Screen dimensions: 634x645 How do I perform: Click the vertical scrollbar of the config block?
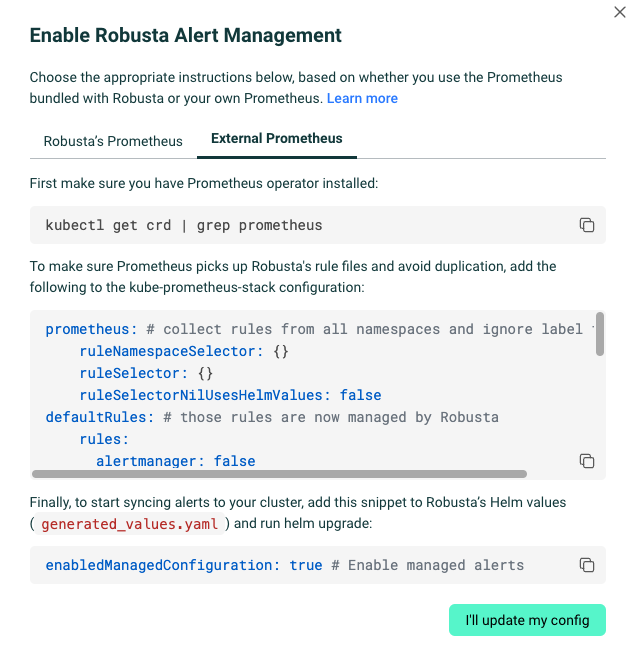point(599,336)
